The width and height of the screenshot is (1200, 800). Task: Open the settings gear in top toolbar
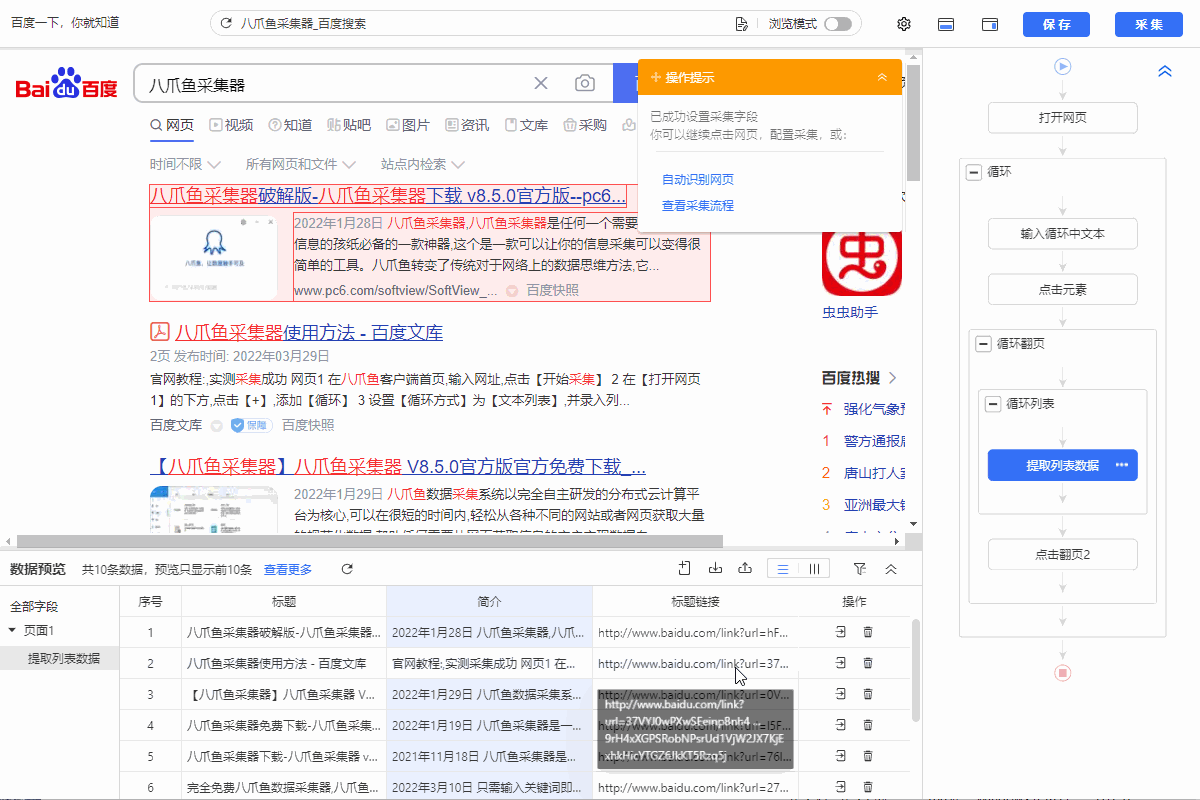pos(904,24)
